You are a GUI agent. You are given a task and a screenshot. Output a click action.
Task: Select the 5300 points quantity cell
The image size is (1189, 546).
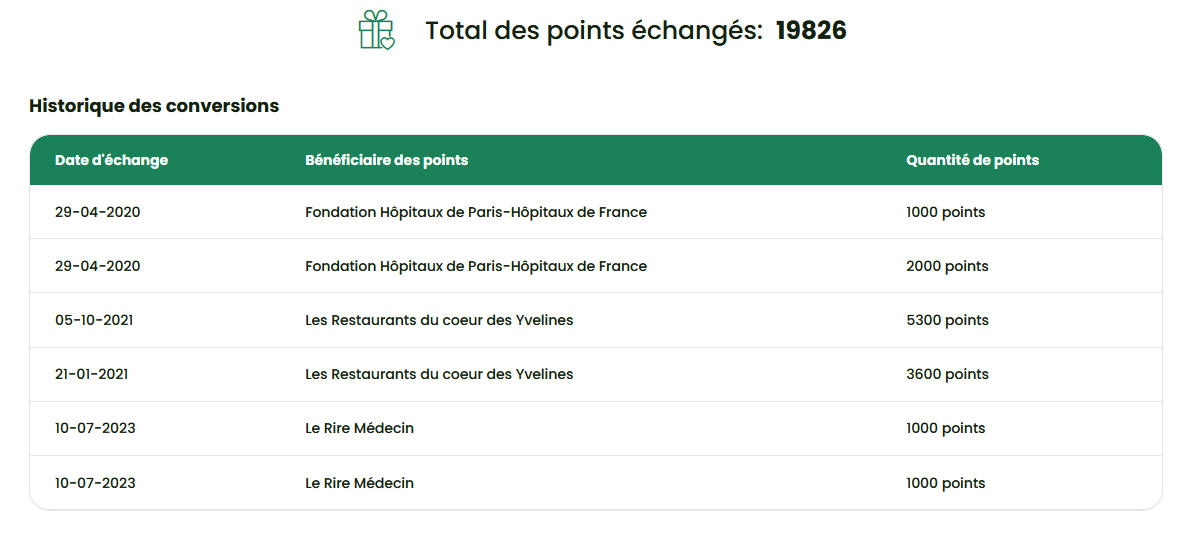(x=947, y=320)
